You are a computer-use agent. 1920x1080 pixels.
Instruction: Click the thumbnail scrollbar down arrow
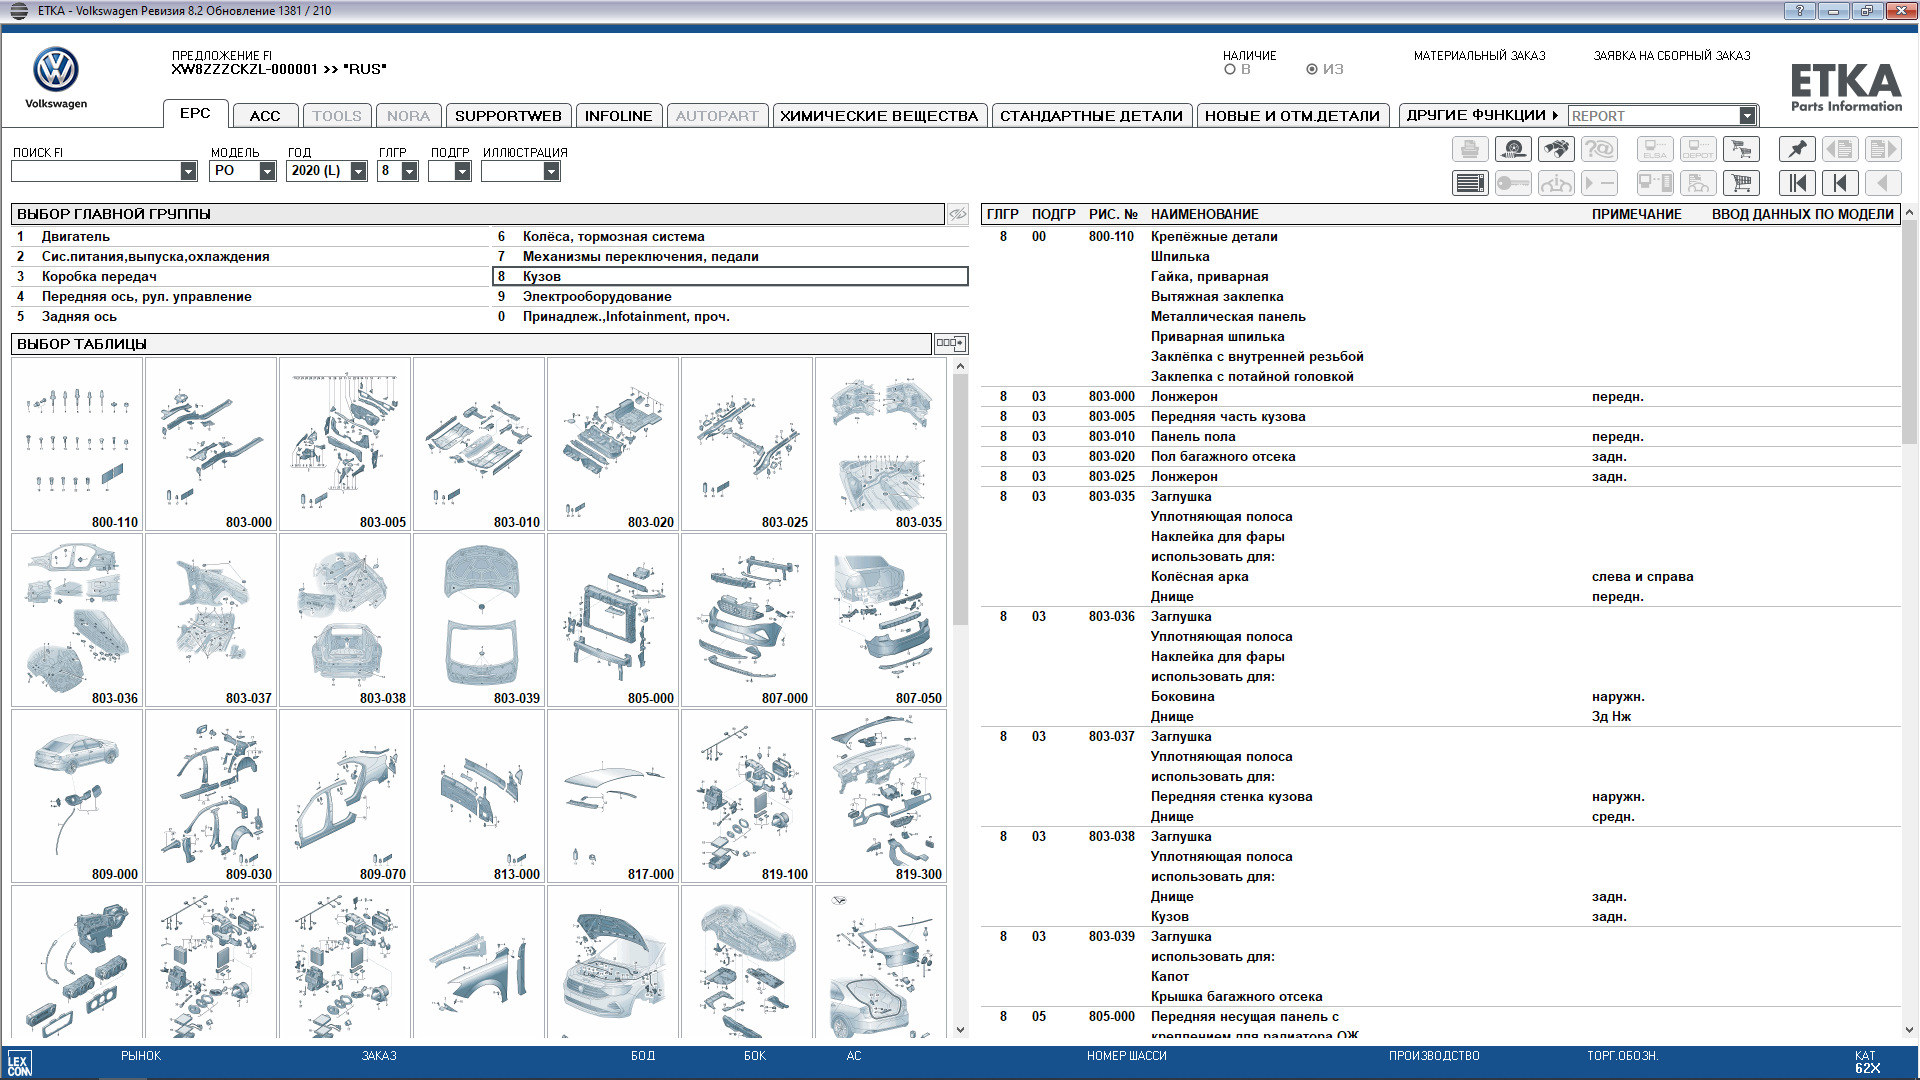tap(960, 1030)
